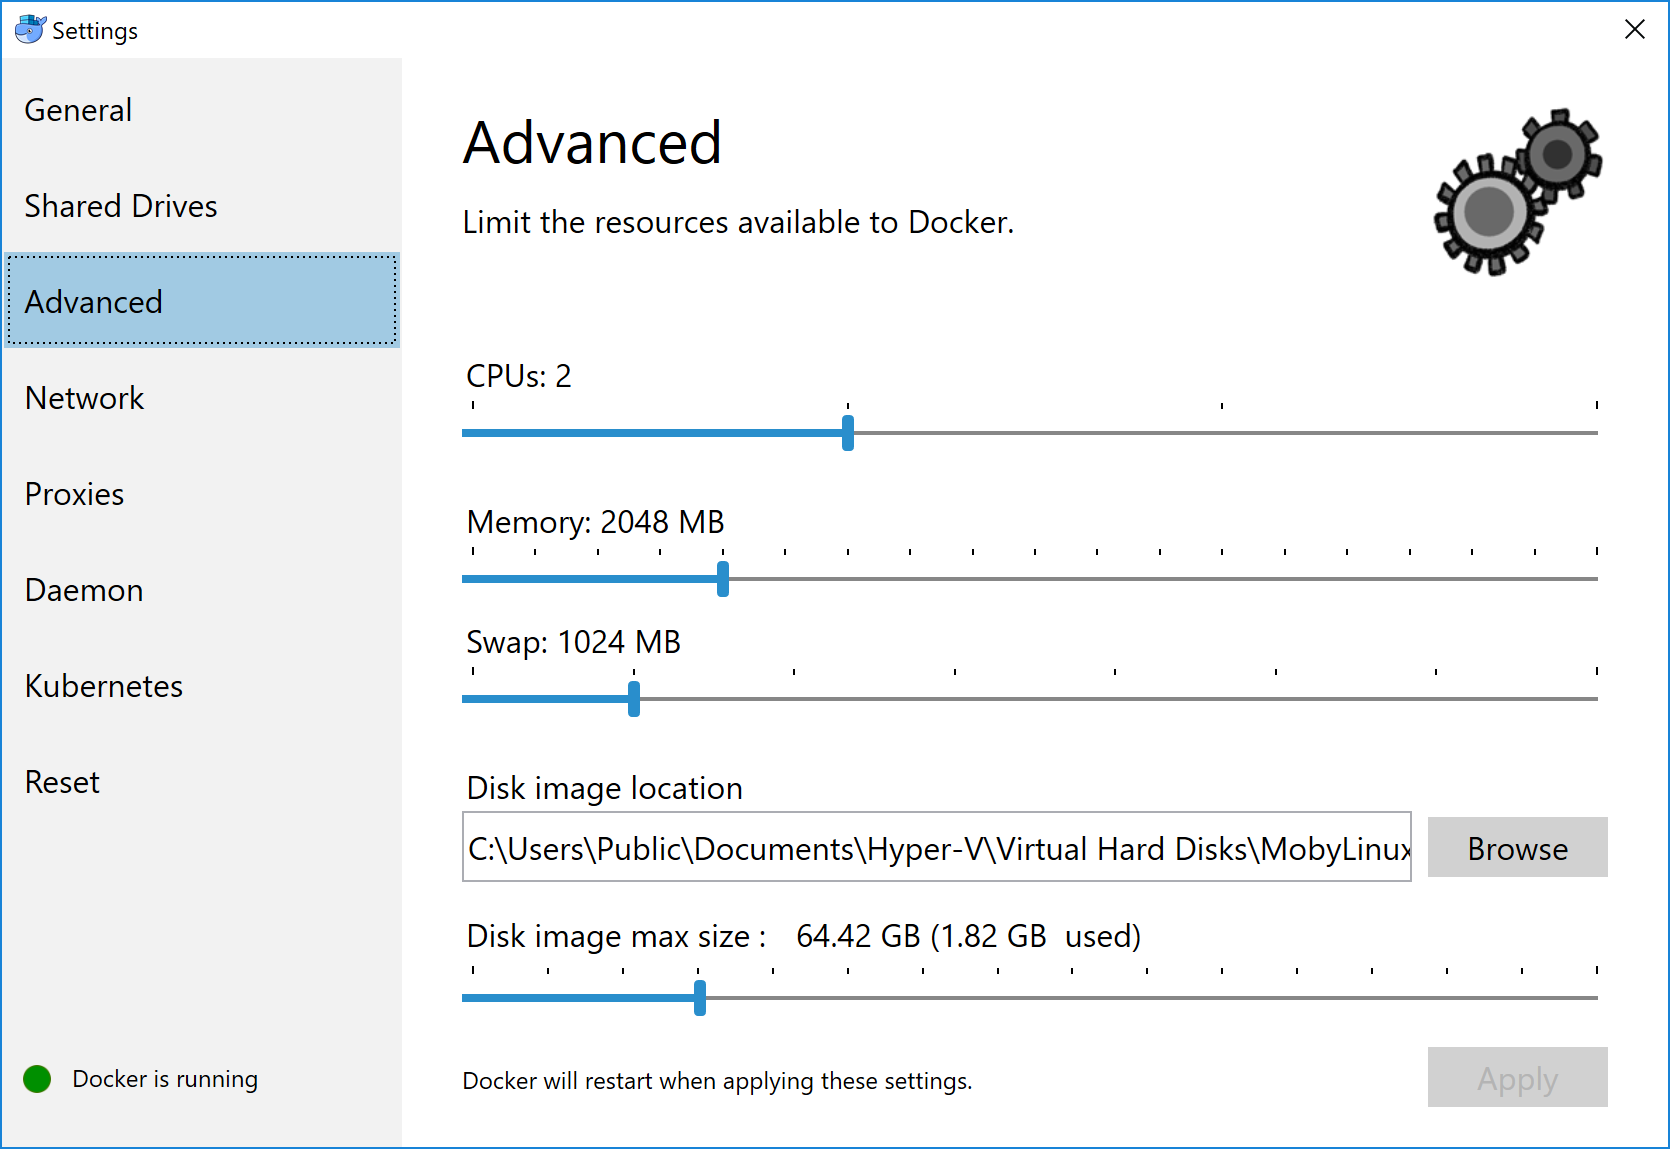Click the Apply button
Image resolution: width=1670 pixels, height=1149 pixels.
(x=1516, y=1078)
